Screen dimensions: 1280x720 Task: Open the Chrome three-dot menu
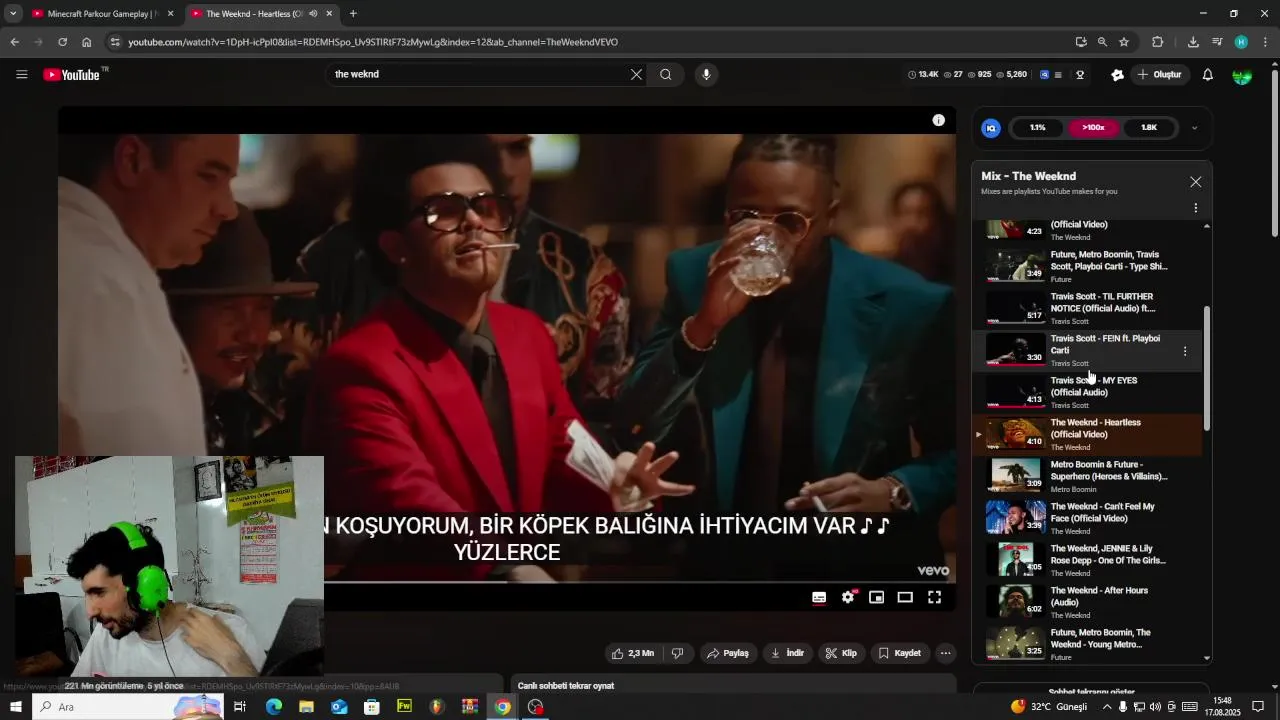coord(1266,42)
